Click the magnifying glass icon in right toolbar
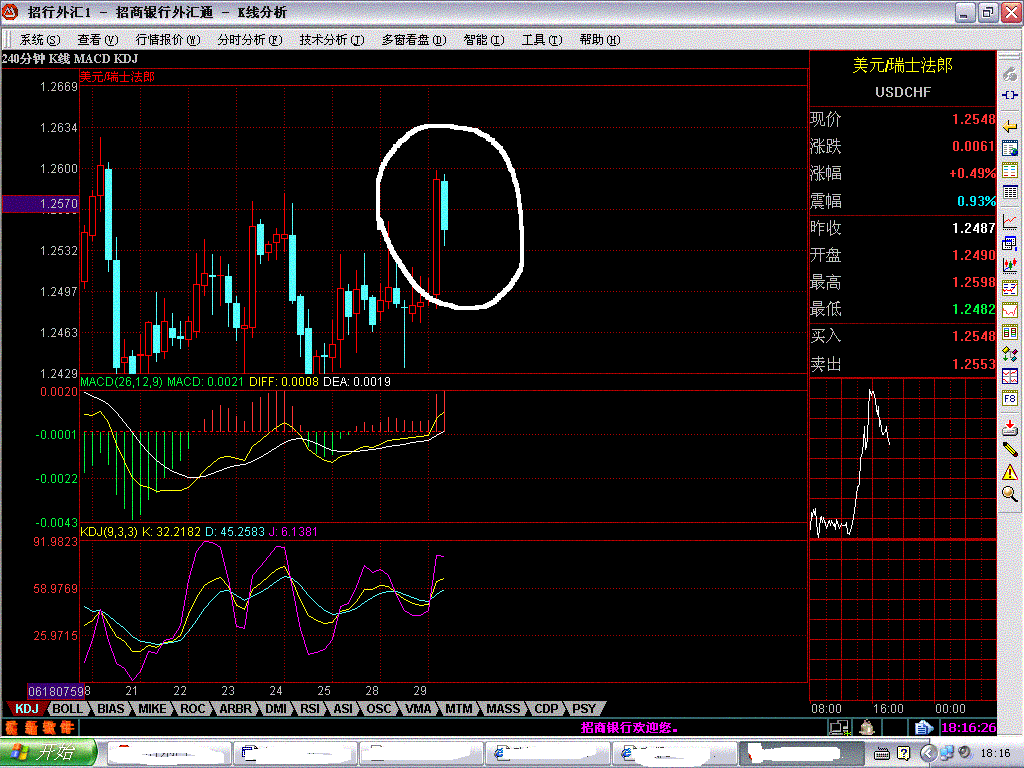This screenshot has width=1024, height=768. (x=1010, y=493)
